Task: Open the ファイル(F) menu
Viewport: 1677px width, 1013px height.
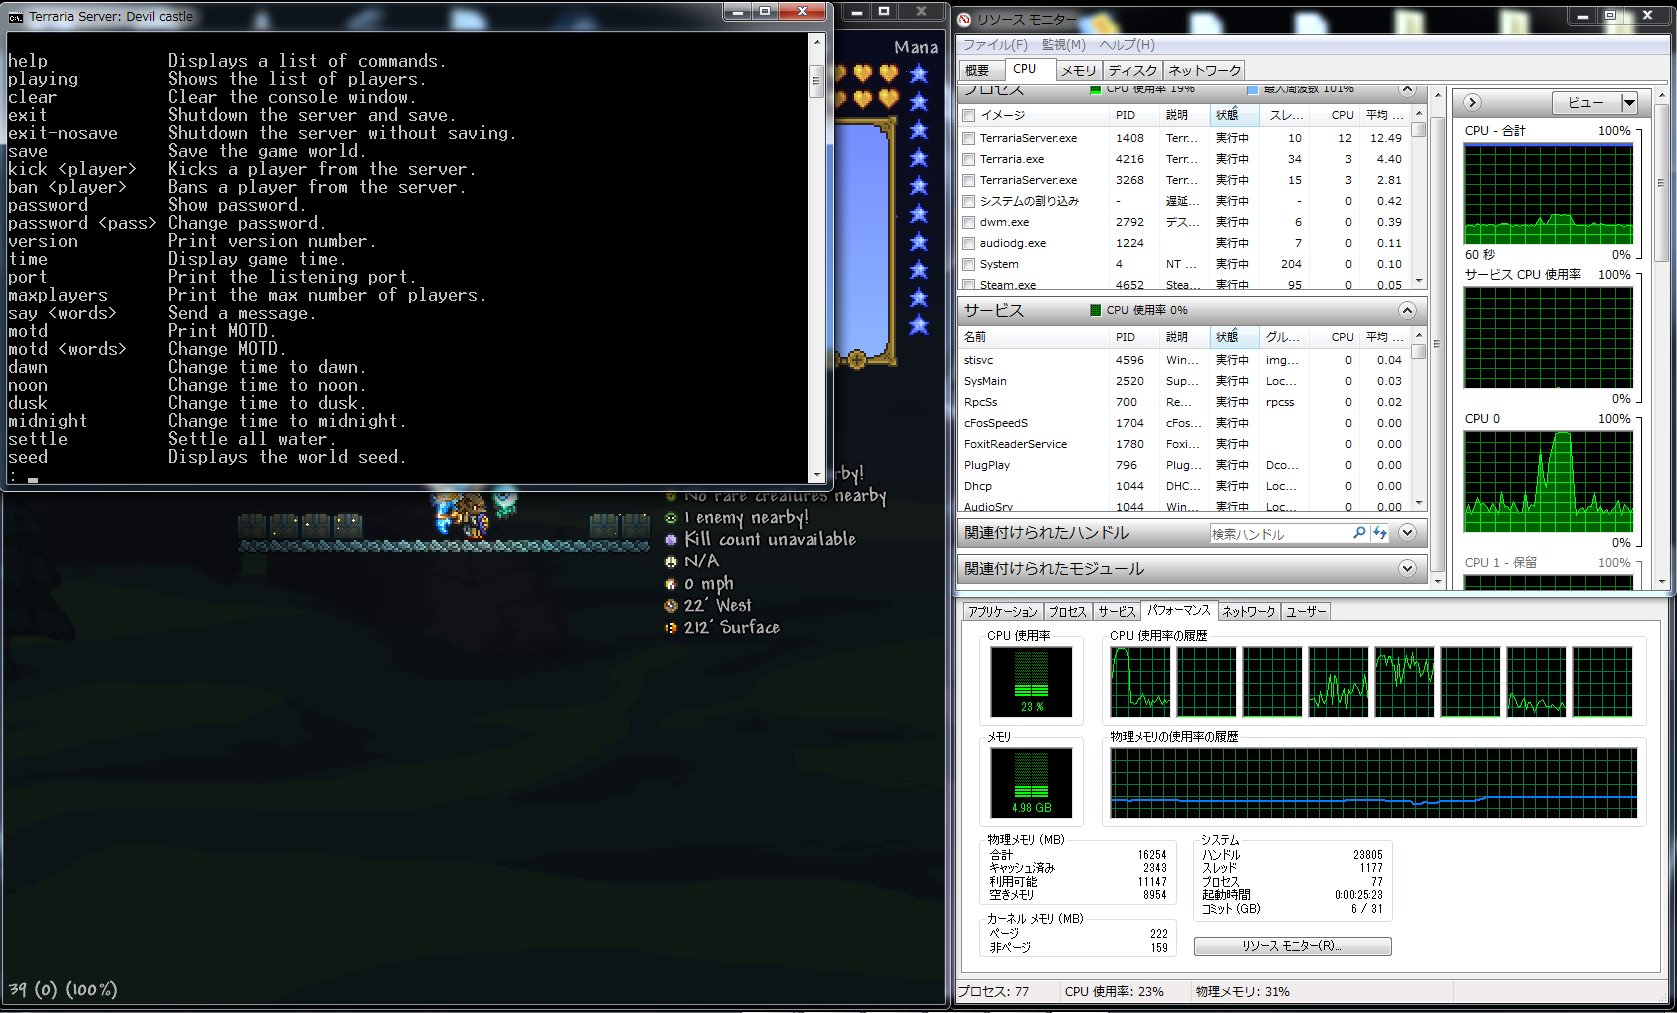Action: pos(995,45)
